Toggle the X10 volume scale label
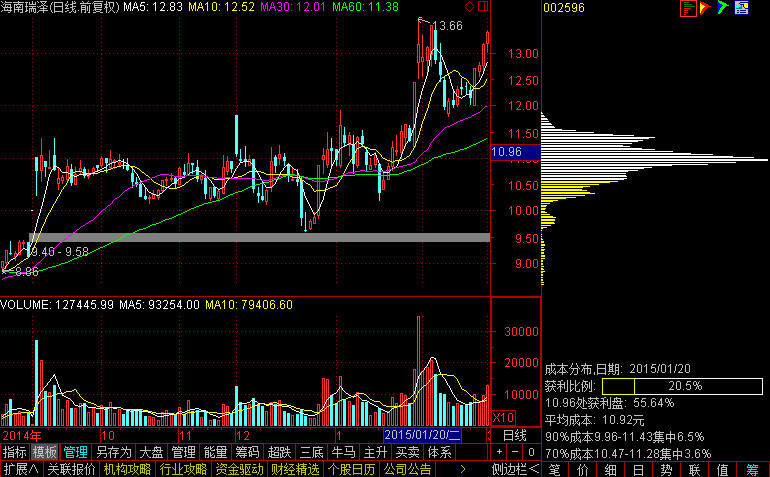This screenshot has width=770, height=477. click(503, 417)
